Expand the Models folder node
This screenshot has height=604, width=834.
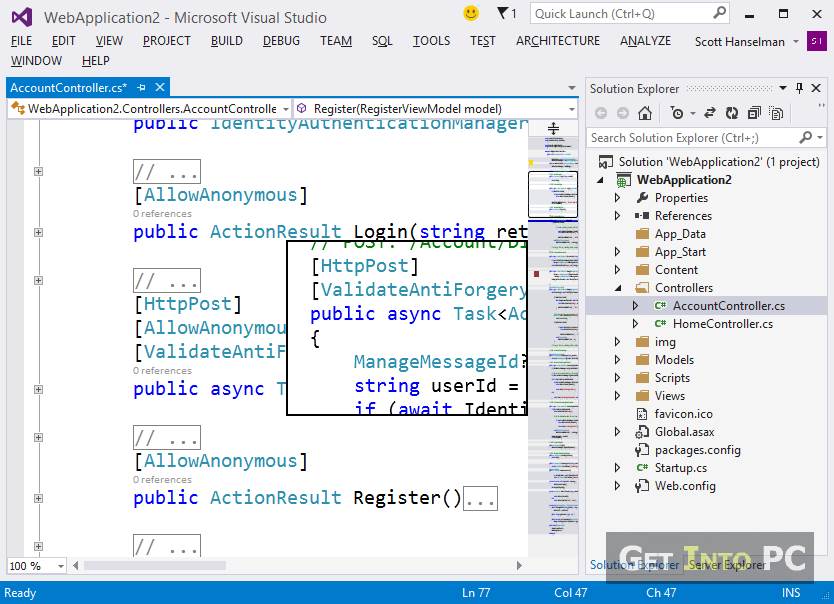click(618, 359)
